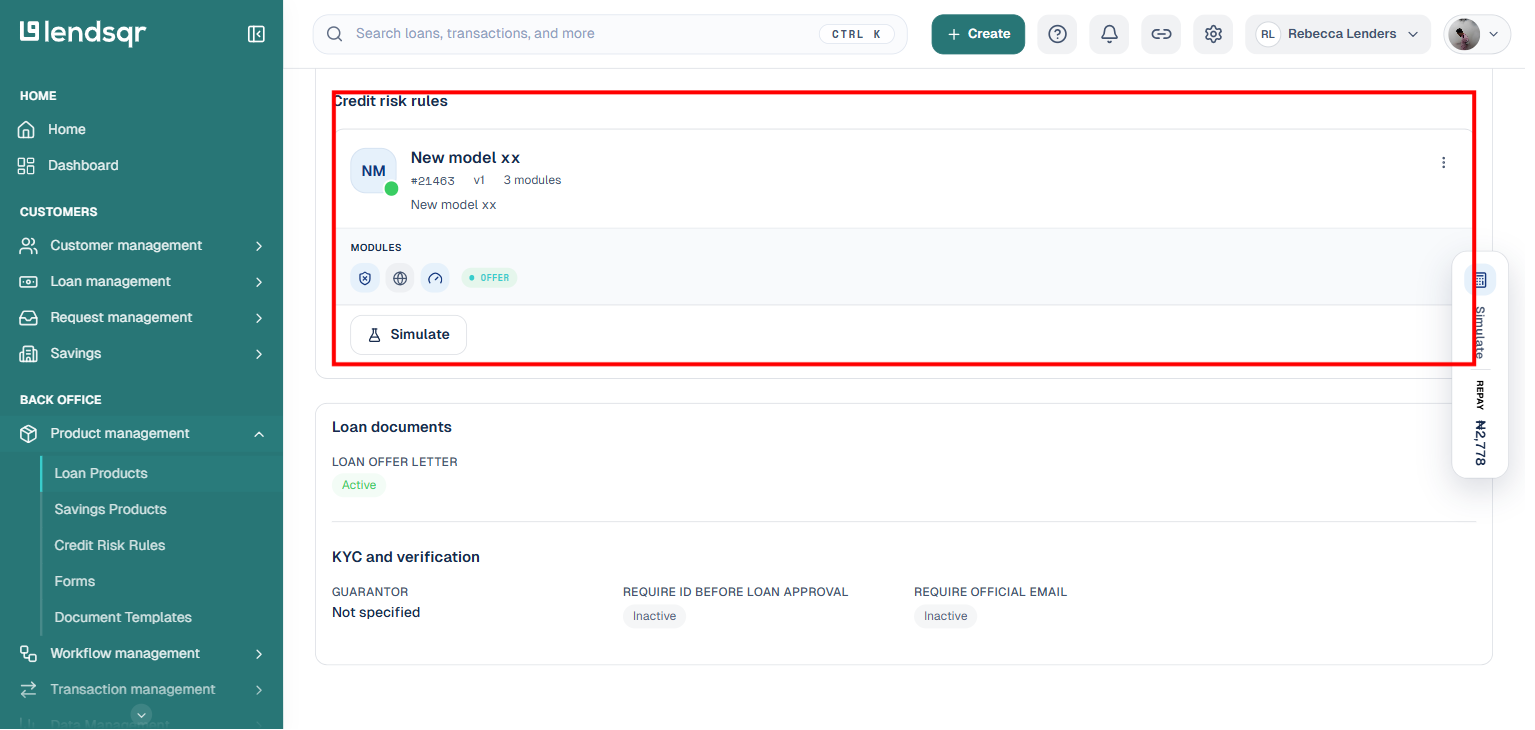Click the Simulate button under modules

[x=408, y=335]
